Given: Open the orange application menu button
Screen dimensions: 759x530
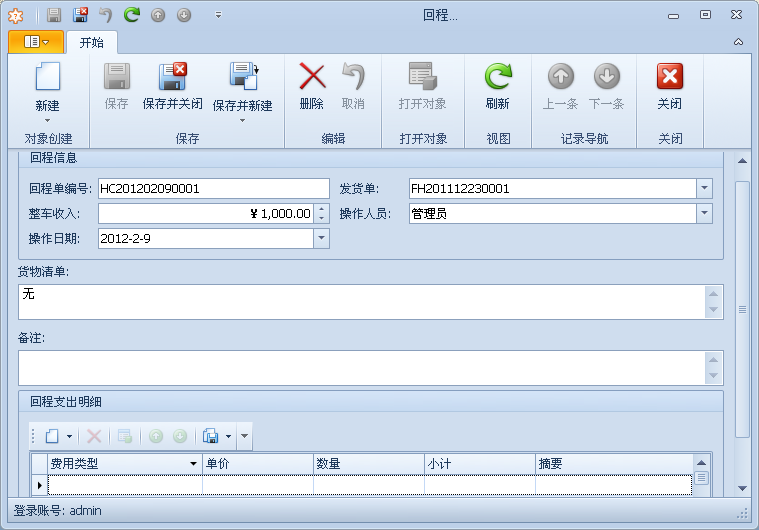Looking at the screenshot, I should coord(36,42).
